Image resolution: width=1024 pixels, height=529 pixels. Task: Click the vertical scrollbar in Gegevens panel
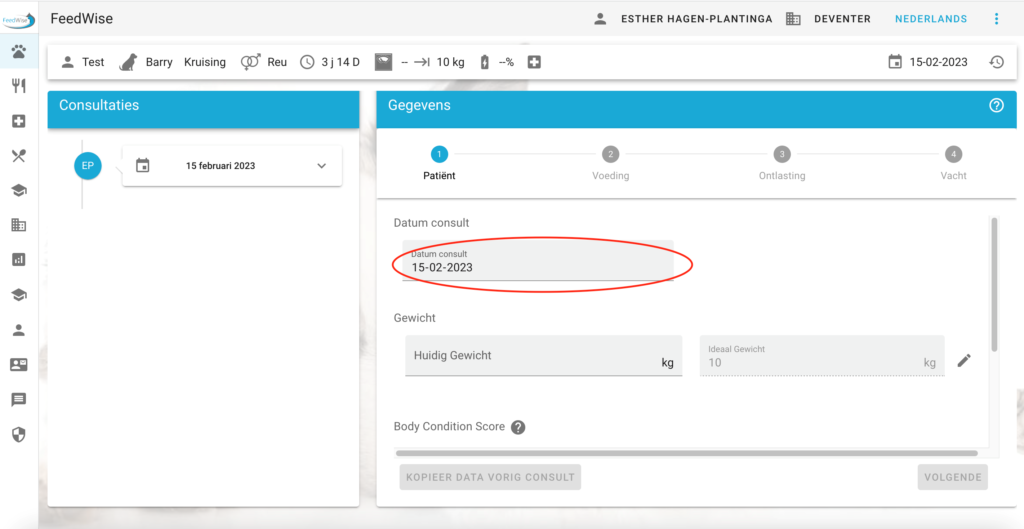994,284
